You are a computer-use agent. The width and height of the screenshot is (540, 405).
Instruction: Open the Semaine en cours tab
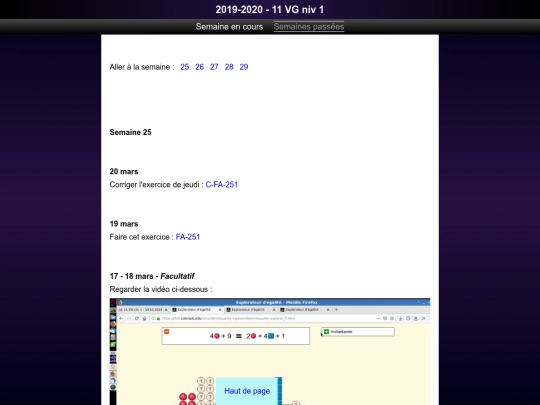(229, 27)
